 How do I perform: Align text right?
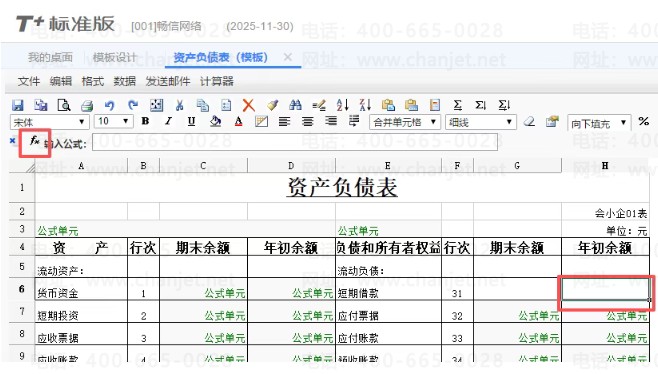tap(331, 122)
